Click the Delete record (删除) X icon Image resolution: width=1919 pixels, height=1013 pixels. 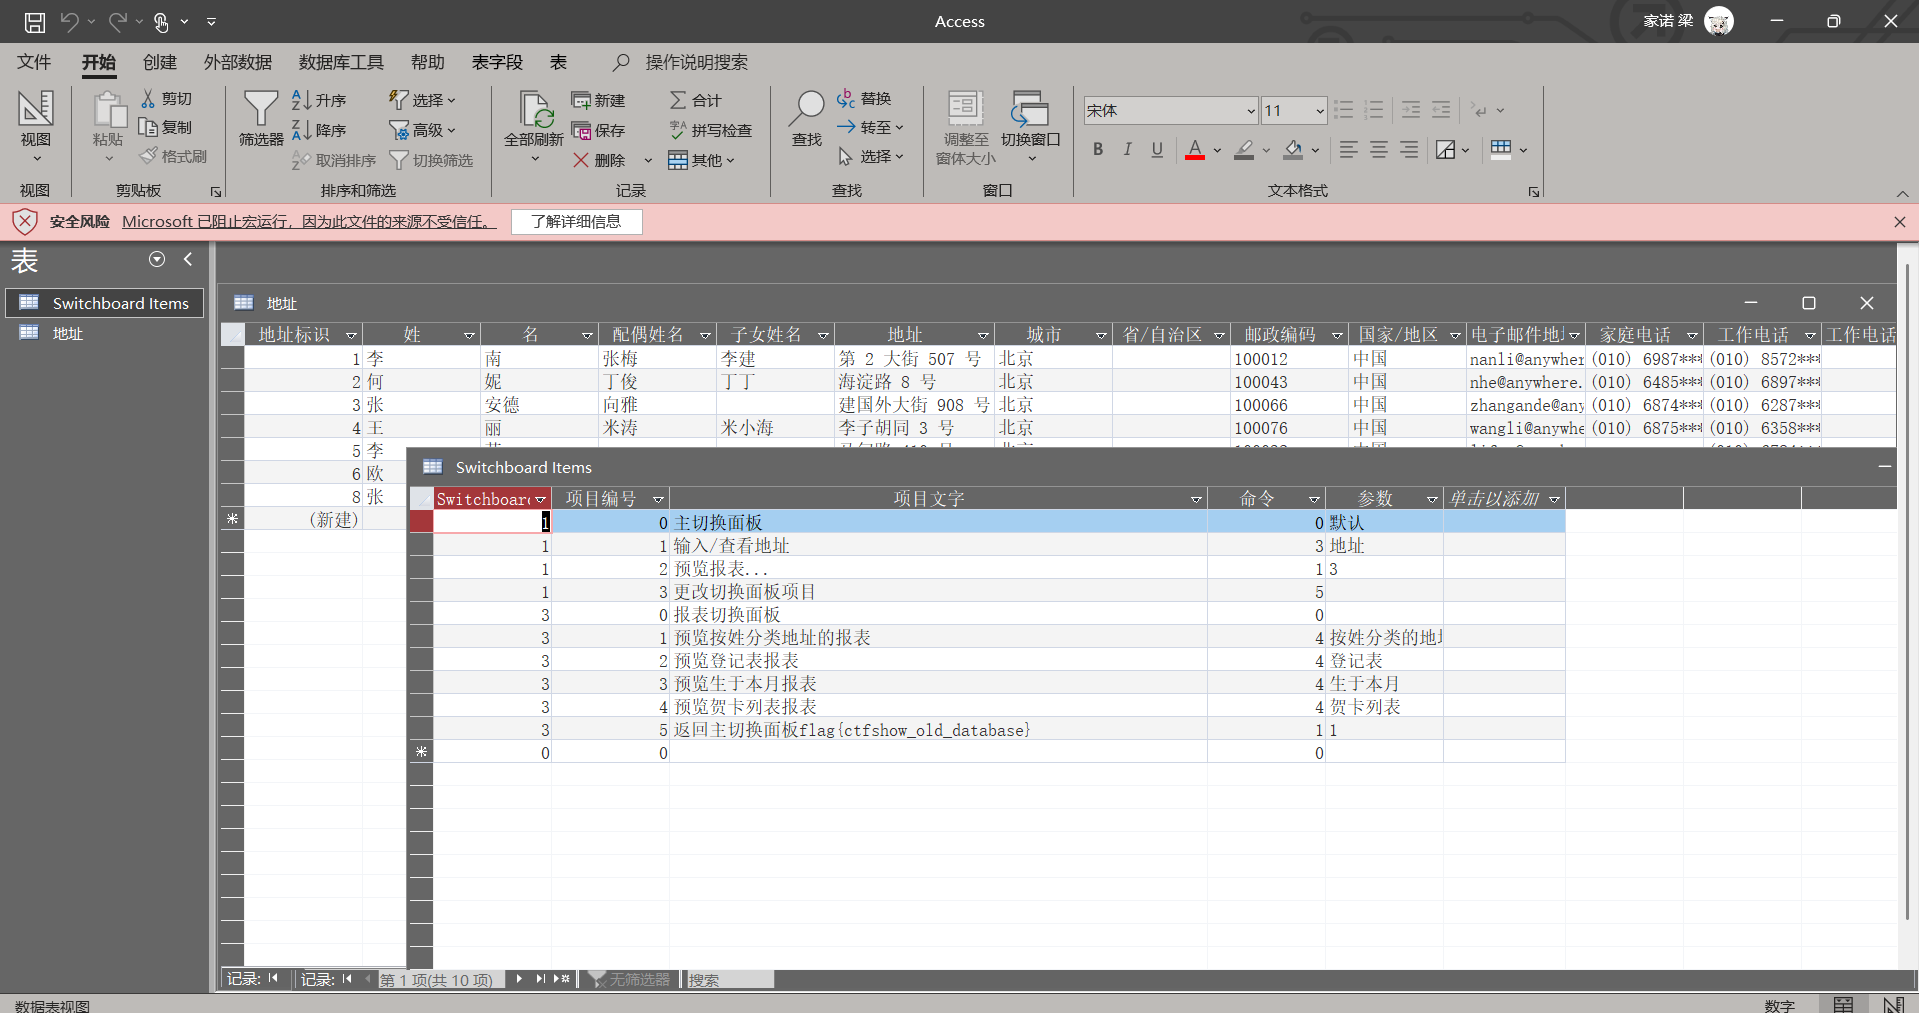coord(581,160)
